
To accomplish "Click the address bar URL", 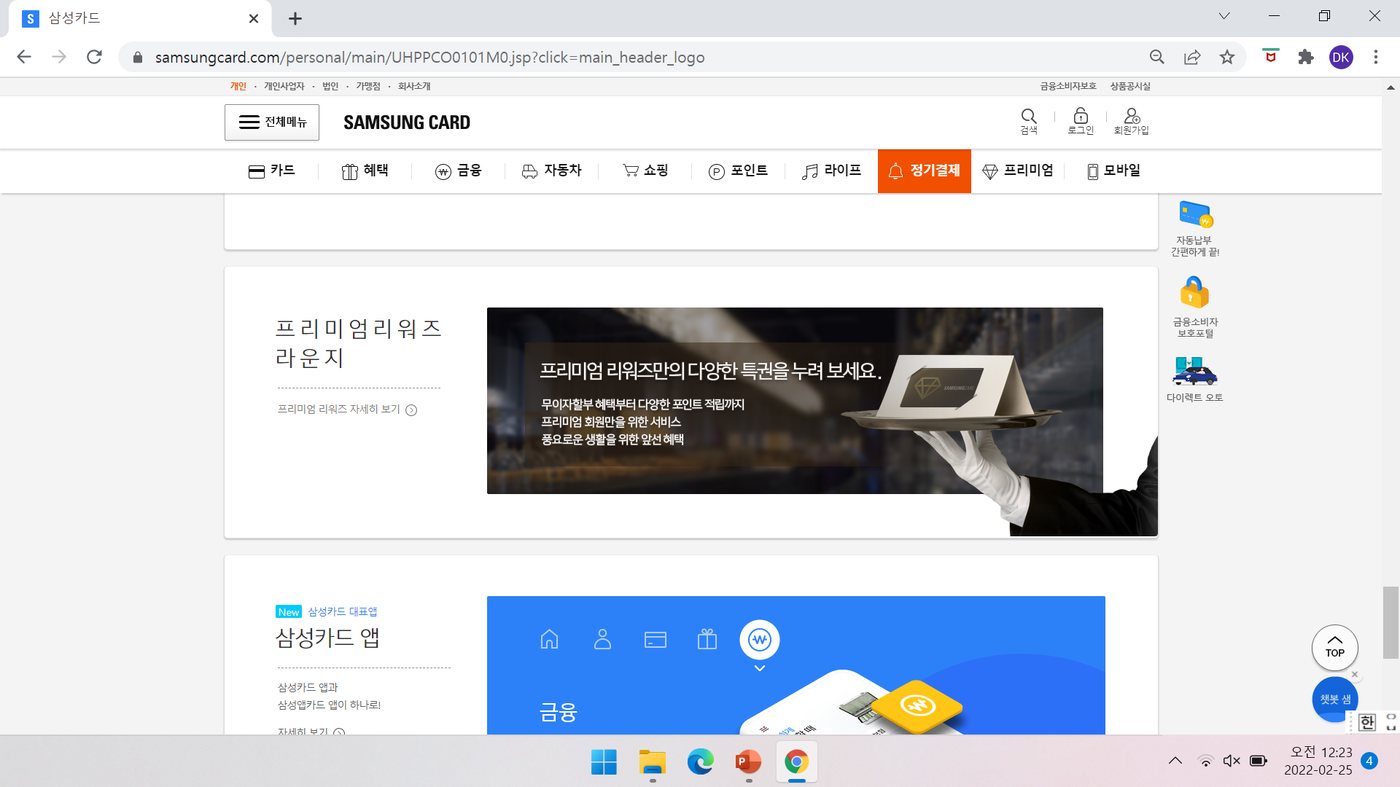I will 430,57.
